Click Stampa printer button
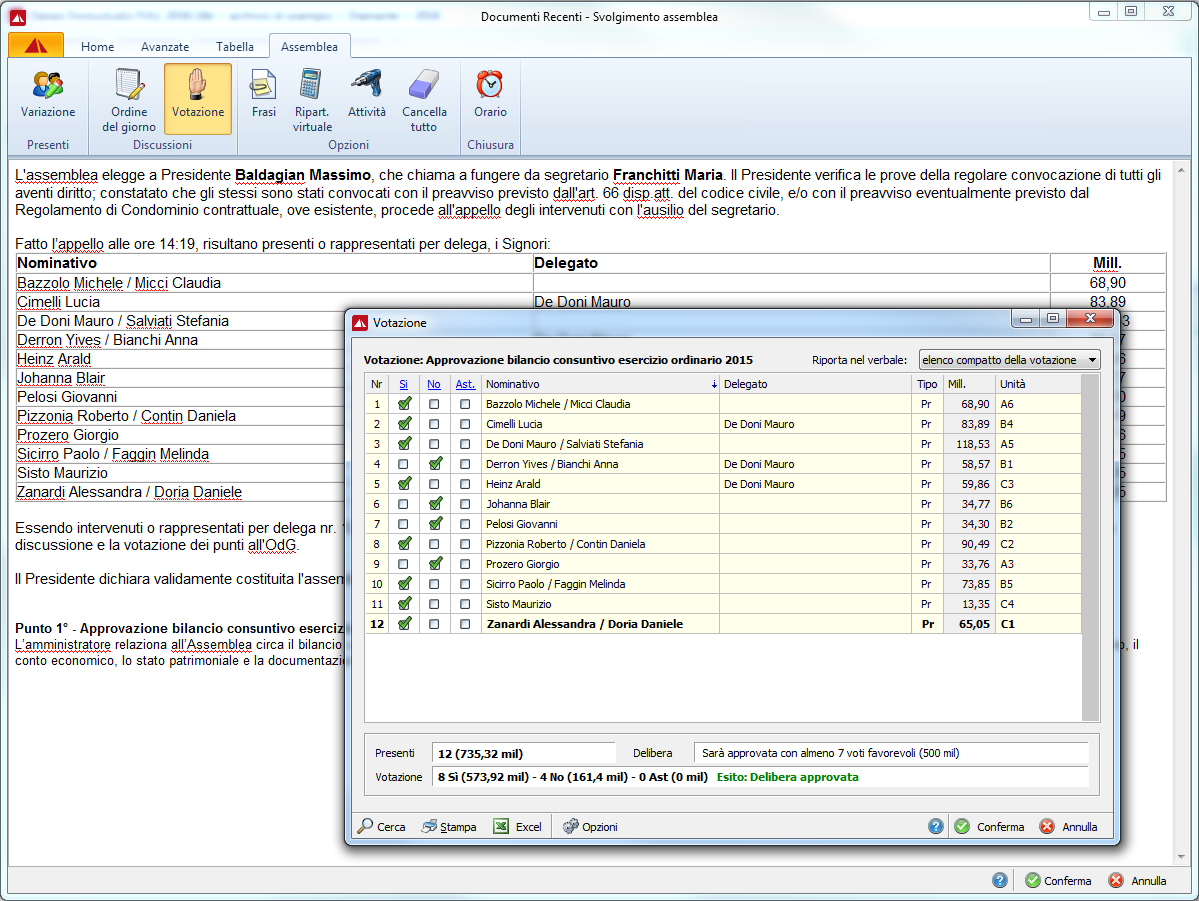Viewport: 1199px width, 901px height. point(450,827)
